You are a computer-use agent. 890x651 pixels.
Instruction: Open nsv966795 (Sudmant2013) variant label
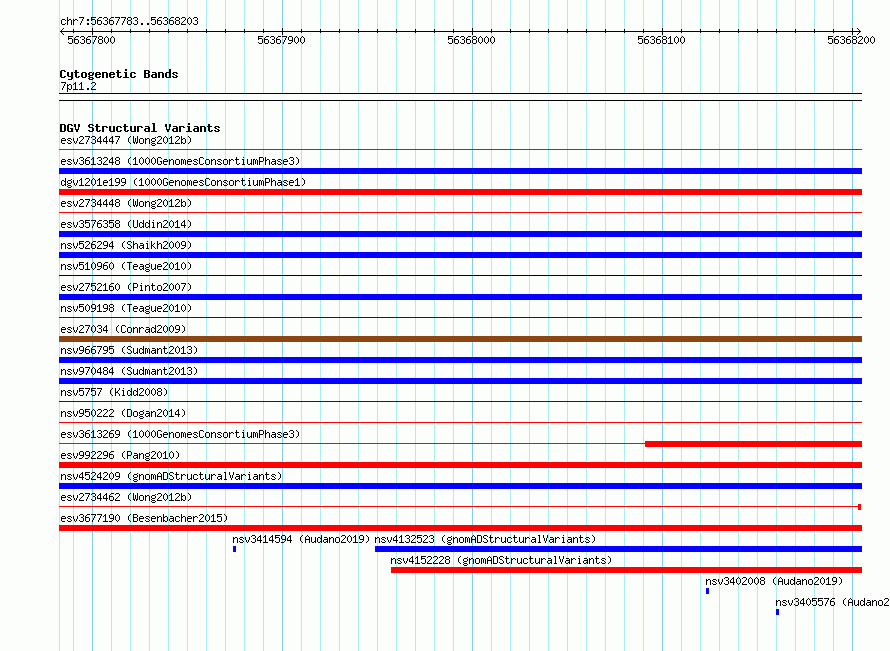129,350
